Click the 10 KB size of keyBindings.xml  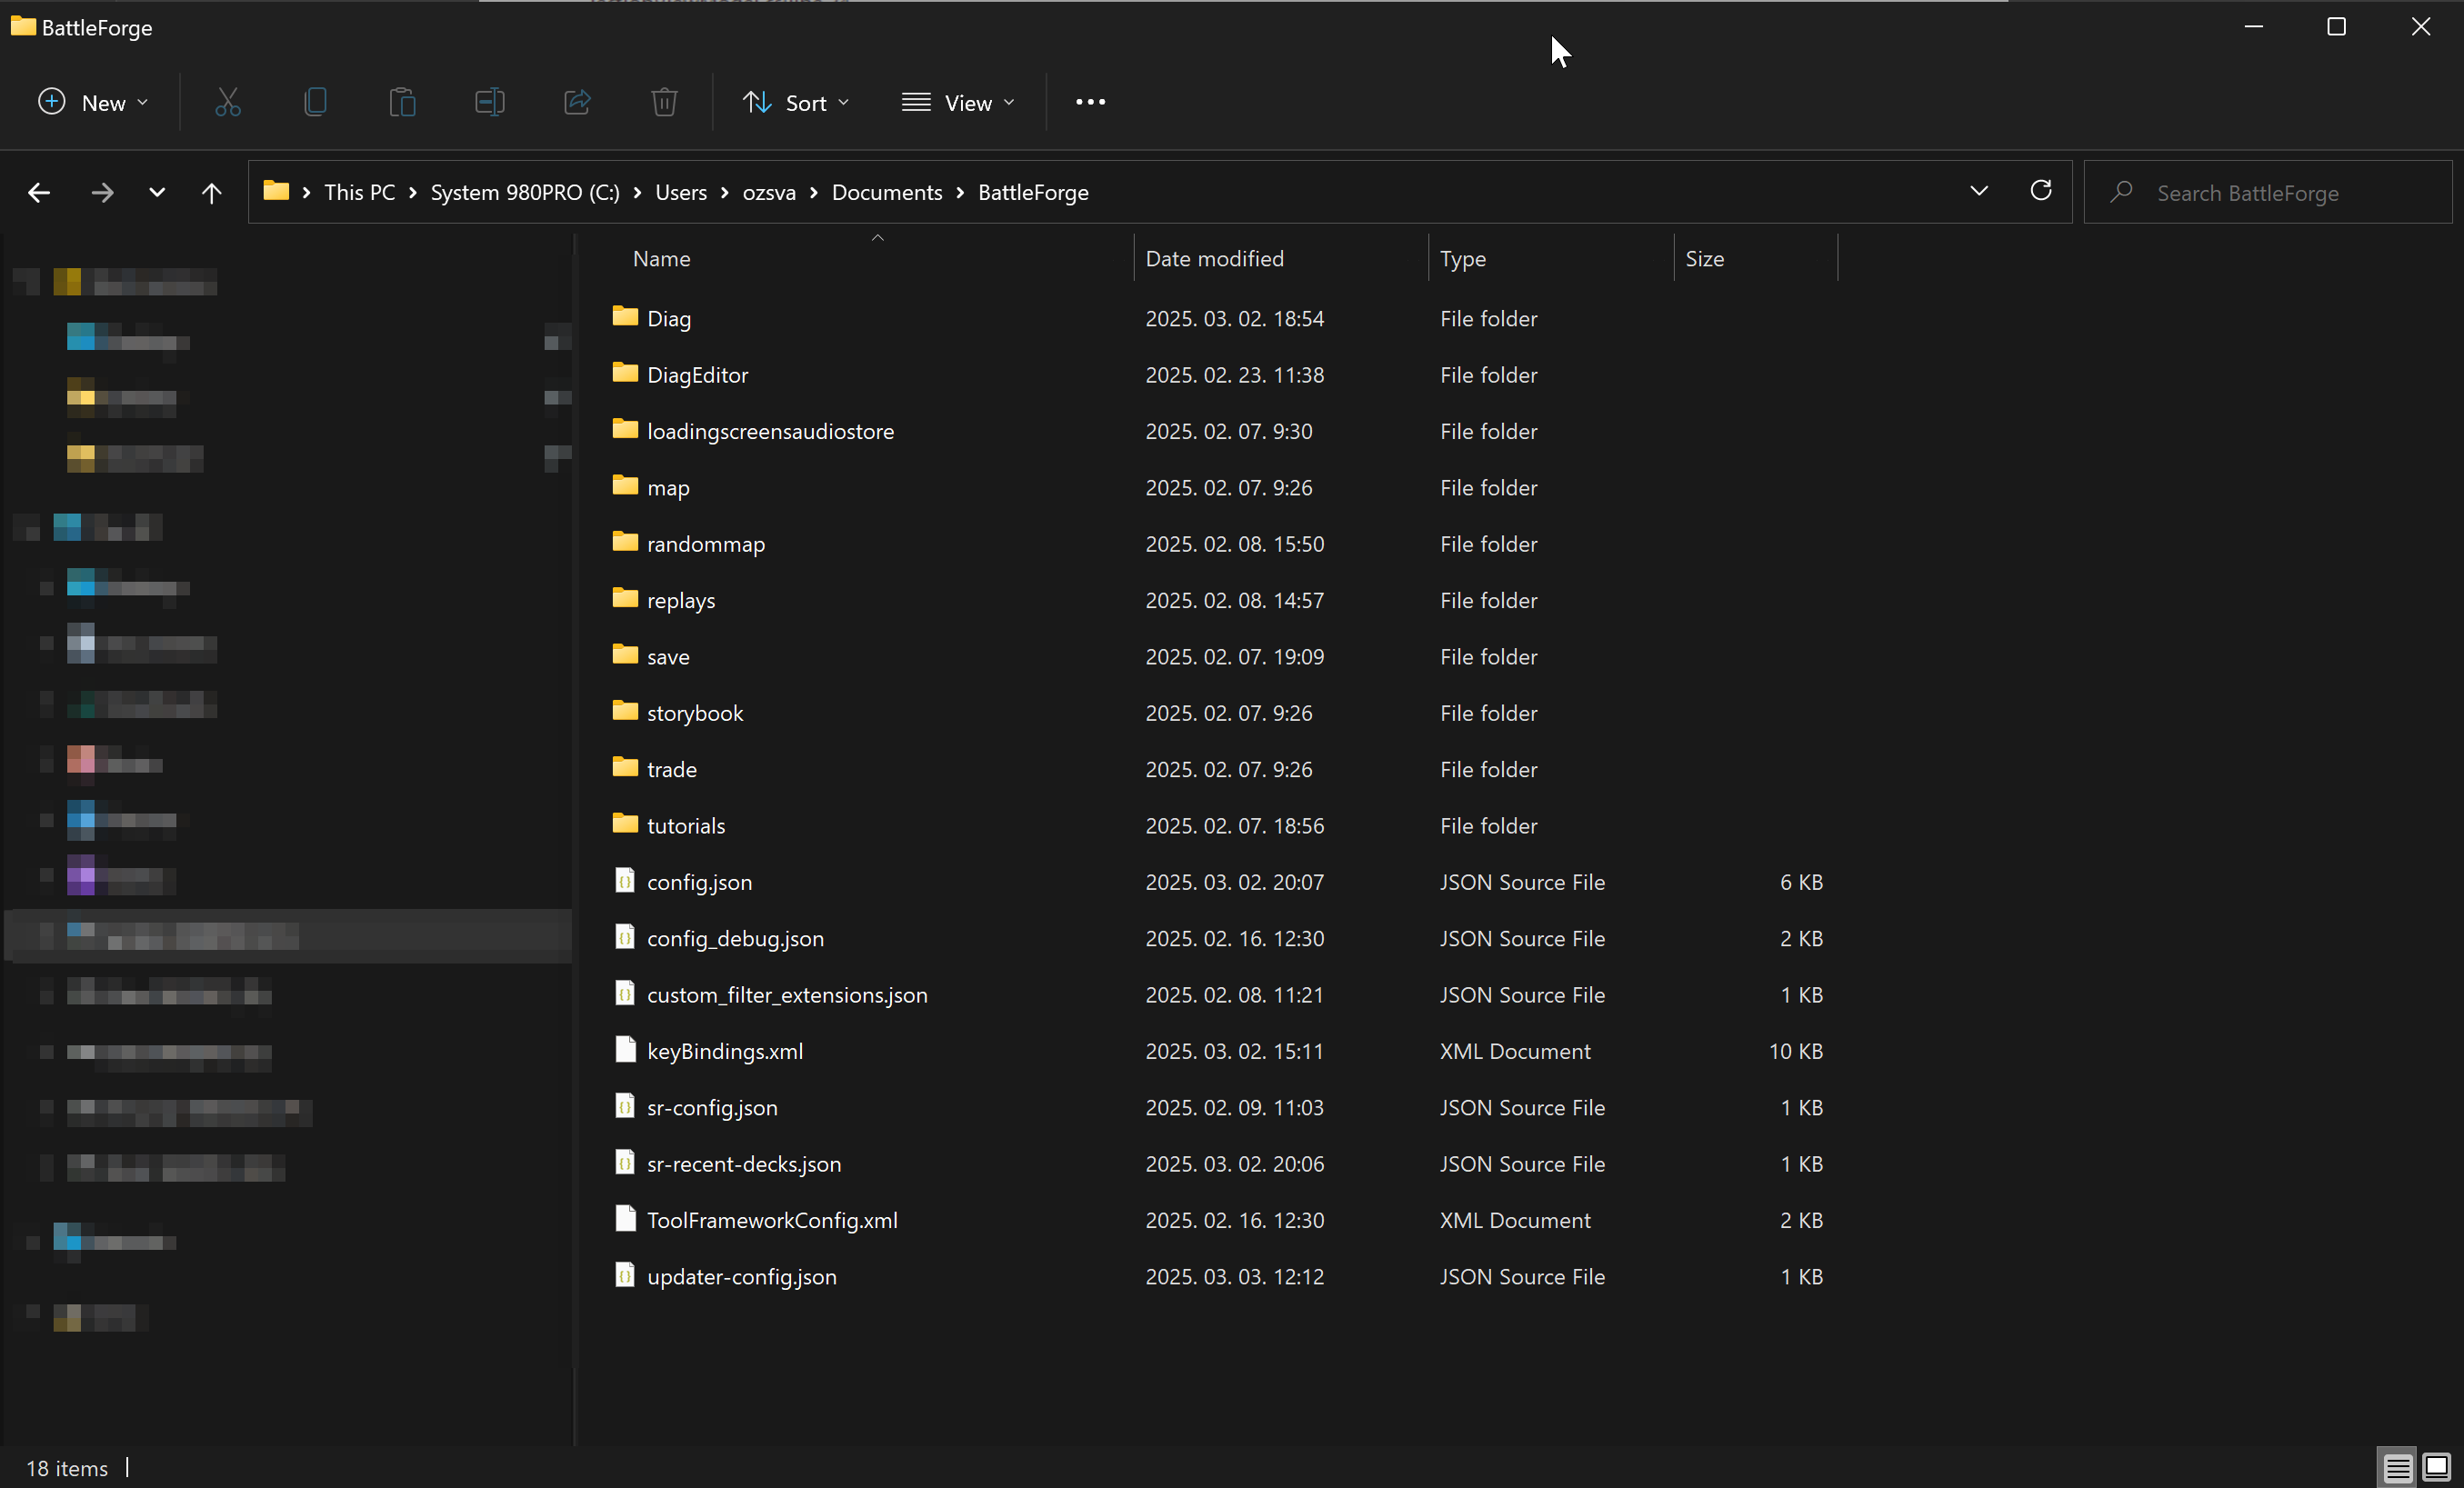1796,1050
